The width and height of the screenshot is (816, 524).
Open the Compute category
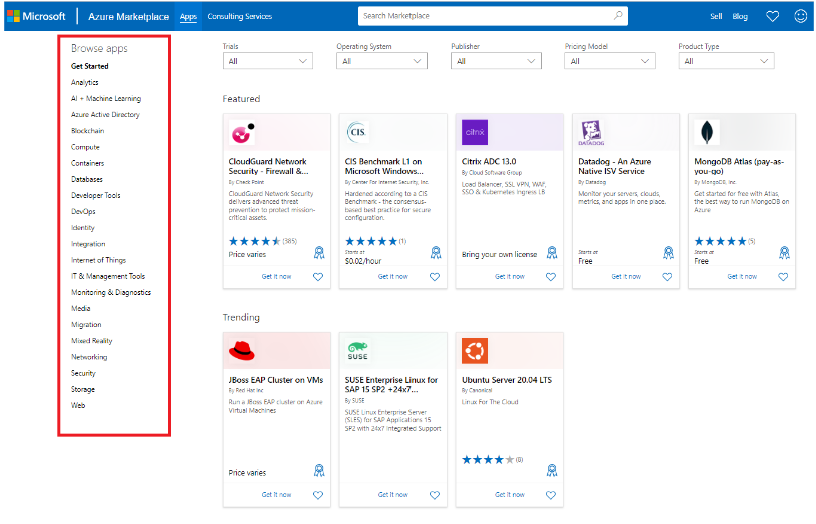85,147
